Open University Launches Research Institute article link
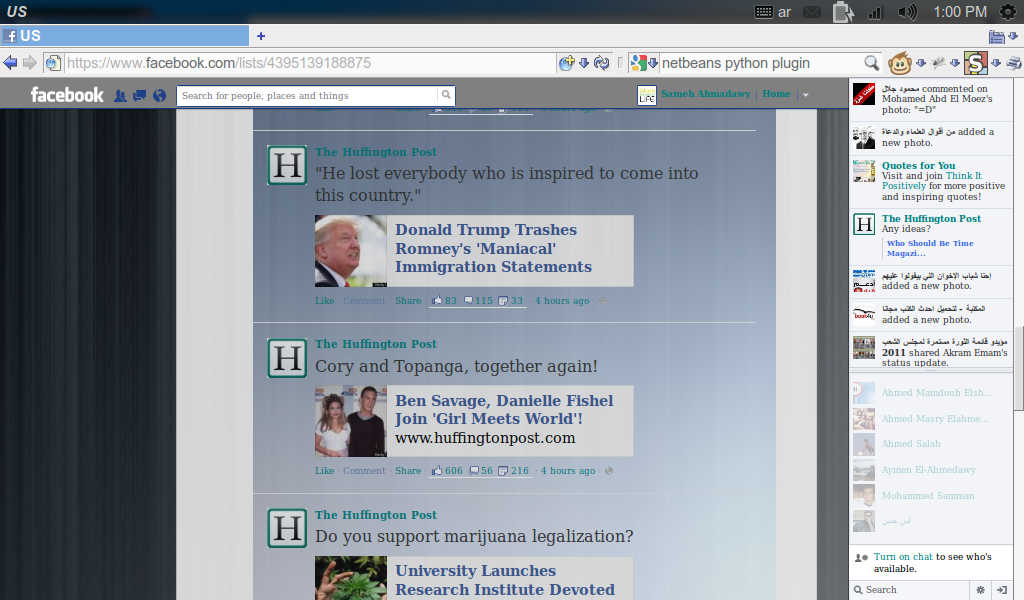 (x=505, y=580)
